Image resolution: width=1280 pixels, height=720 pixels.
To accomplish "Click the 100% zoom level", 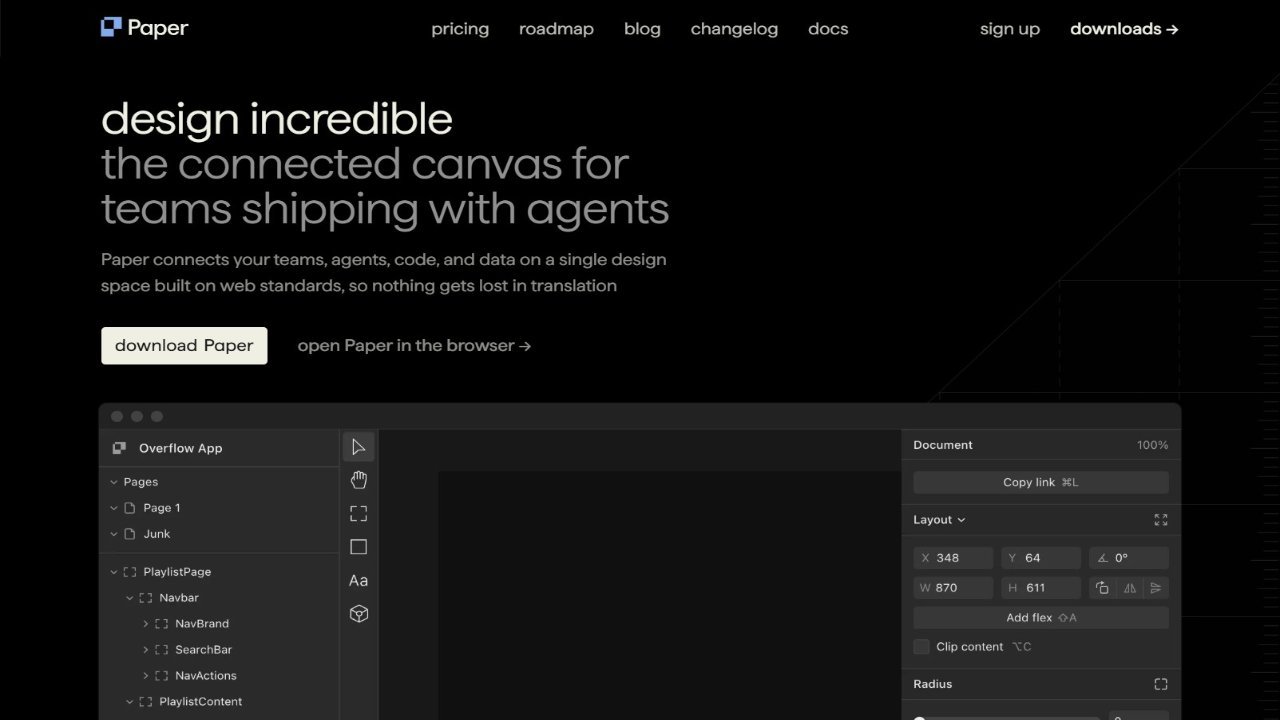I will [x=1152, y=445].
